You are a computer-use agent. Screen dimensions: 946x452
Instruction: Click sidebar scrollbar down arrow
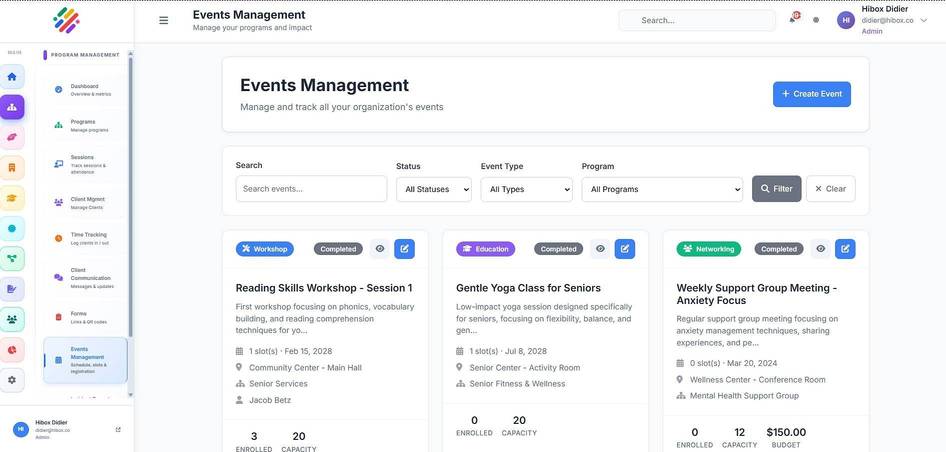(130, 395)
